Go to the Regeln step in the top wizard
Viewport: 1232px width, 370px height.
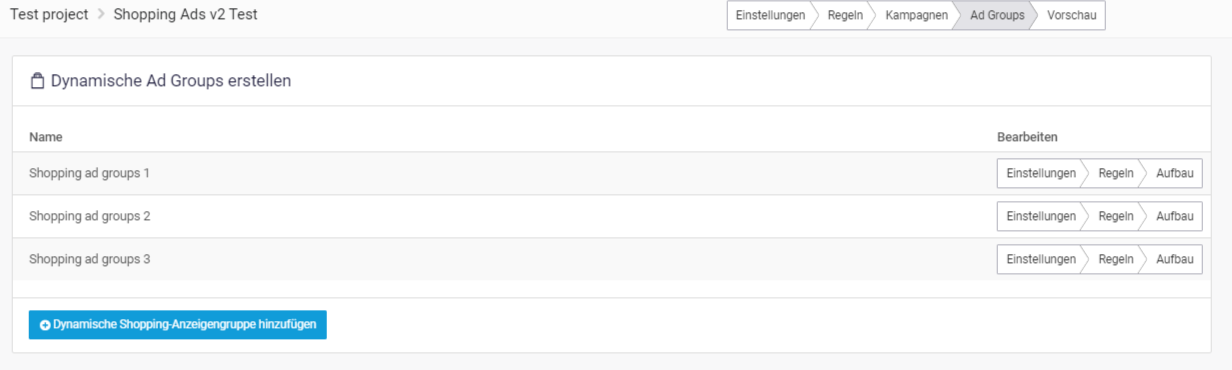(x=845, y=15)
